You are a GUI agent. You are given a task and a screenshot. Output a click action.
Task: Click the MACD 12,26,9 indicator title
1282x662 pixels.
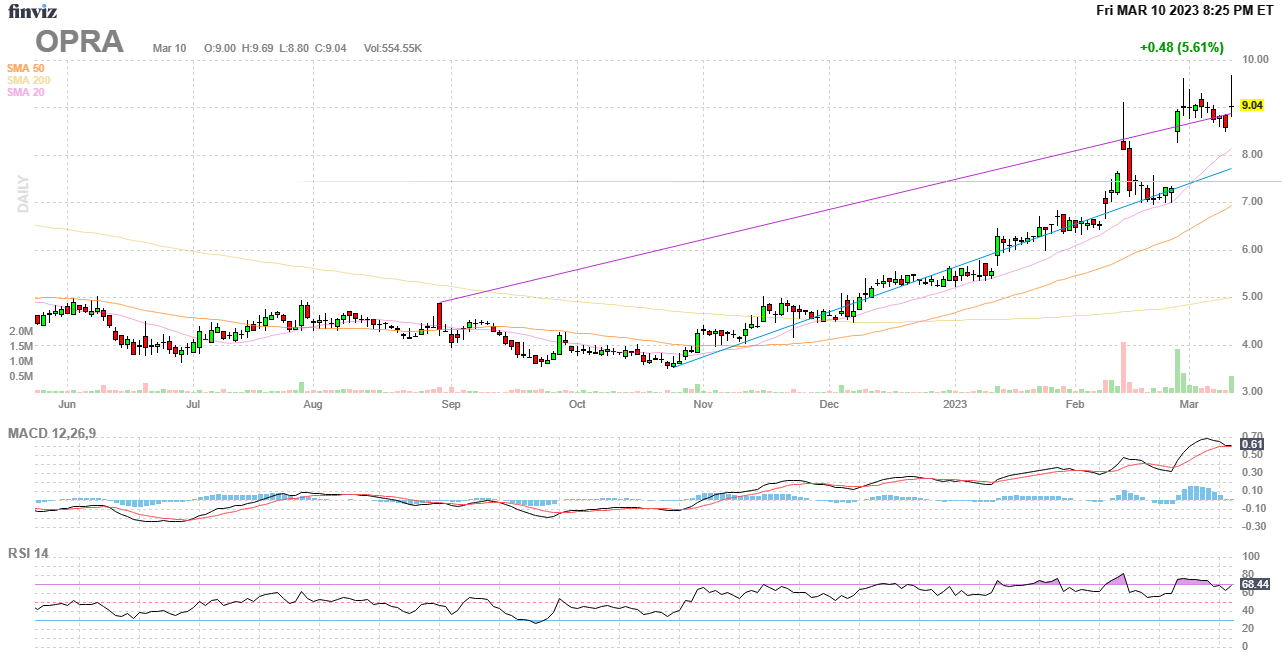point(58,433)
